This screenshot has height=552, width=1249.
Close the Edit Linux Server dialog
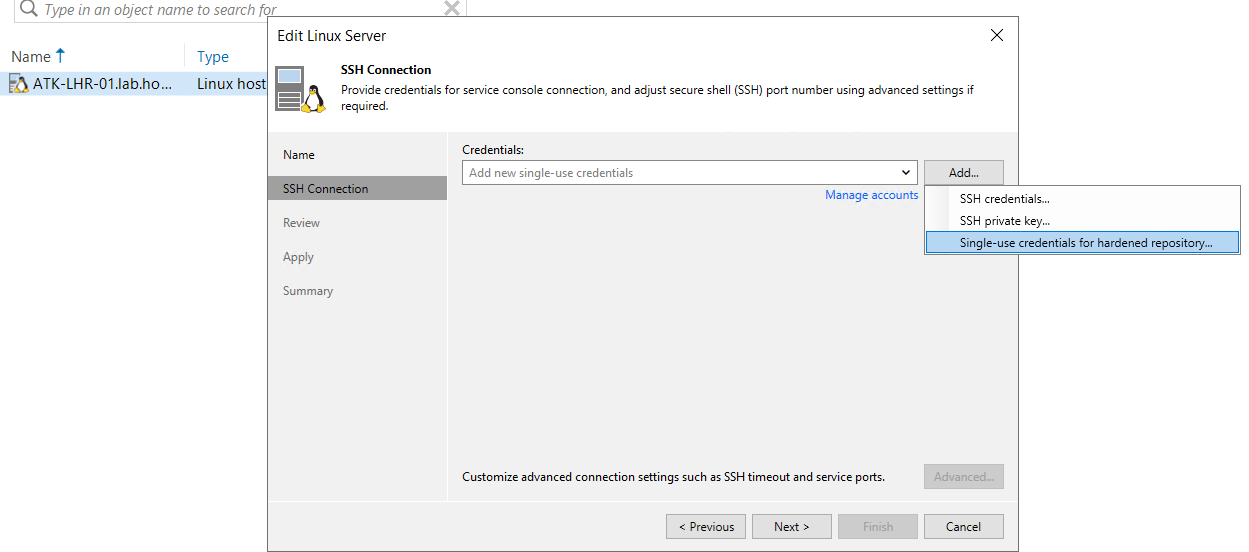(996, 36)
